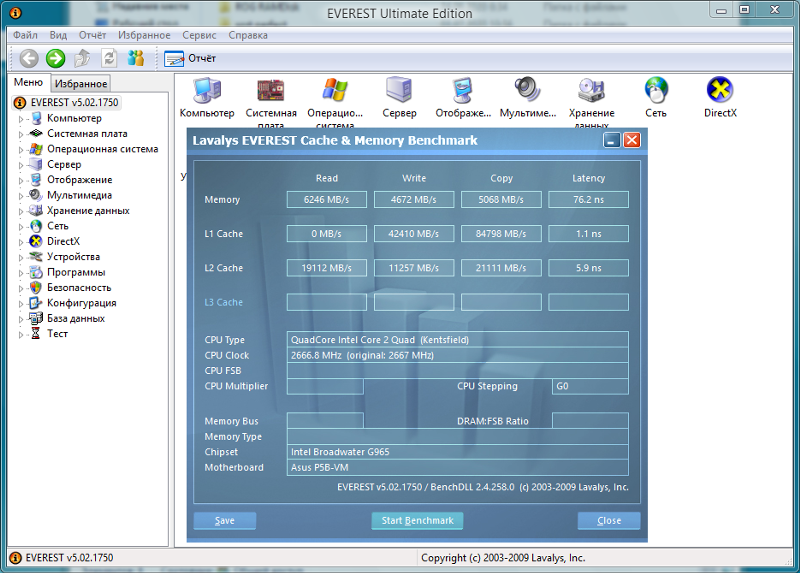Close benchmark dialog with red X

(x=632, y=140)
